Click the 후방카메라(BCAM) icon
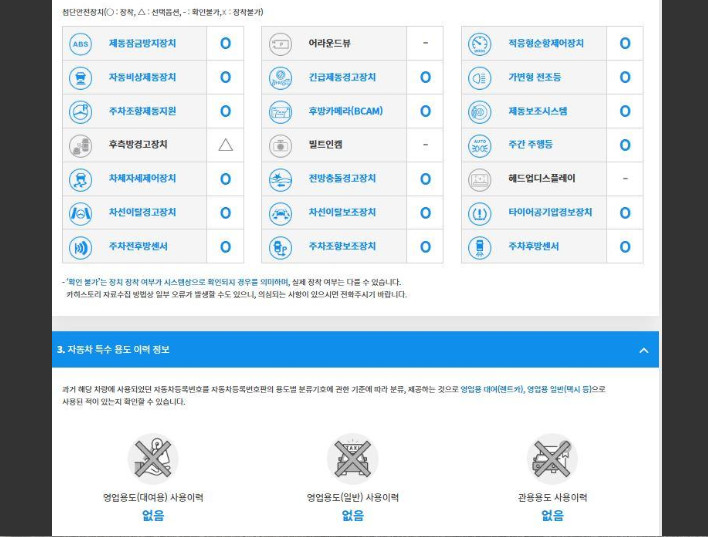The height and width of the screenshot is (537, 708). 280,111
